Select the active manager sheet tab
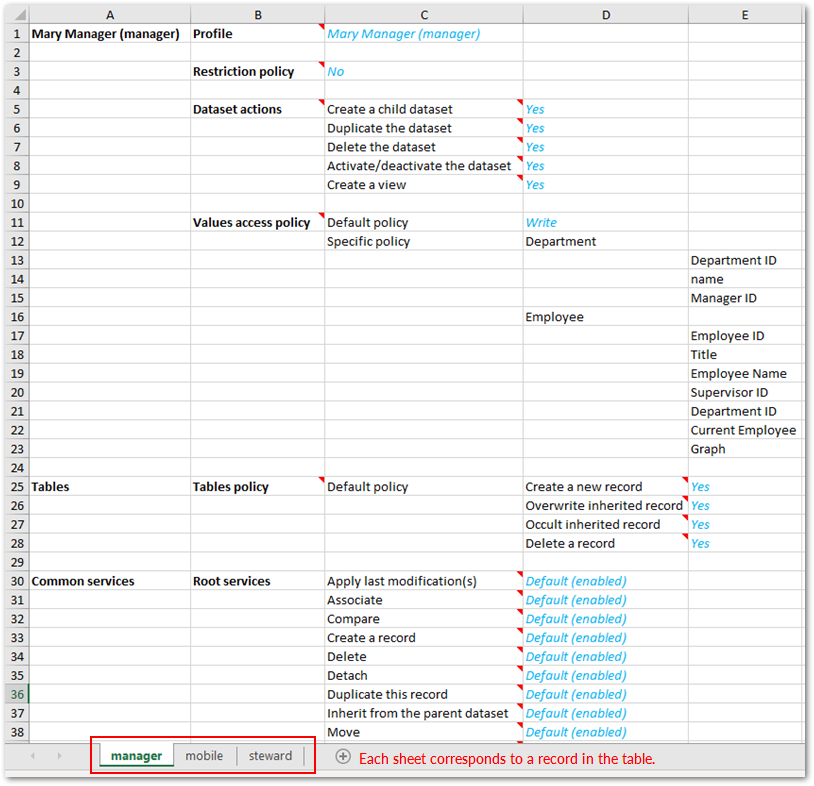 coord(135,756)
